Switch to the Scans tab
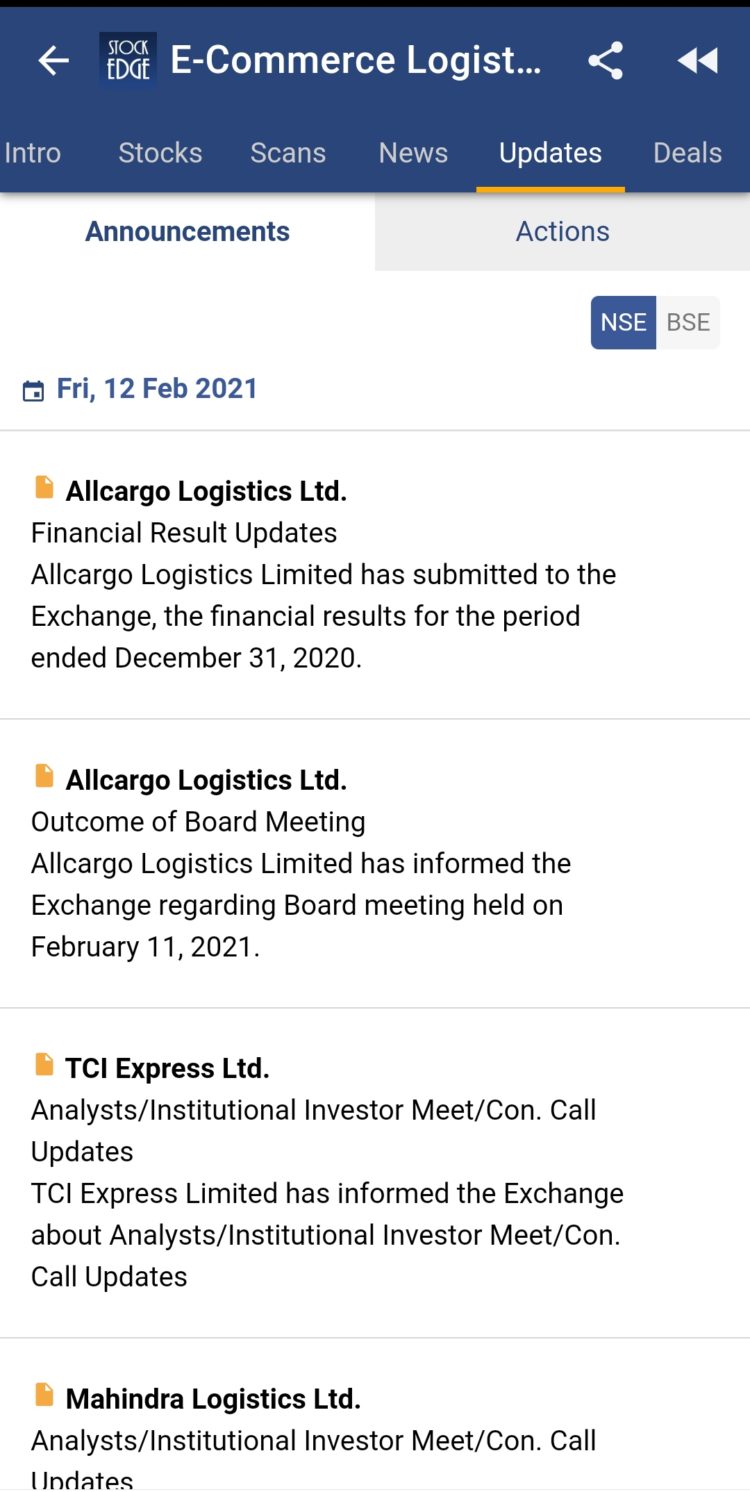 pos(288,153)
